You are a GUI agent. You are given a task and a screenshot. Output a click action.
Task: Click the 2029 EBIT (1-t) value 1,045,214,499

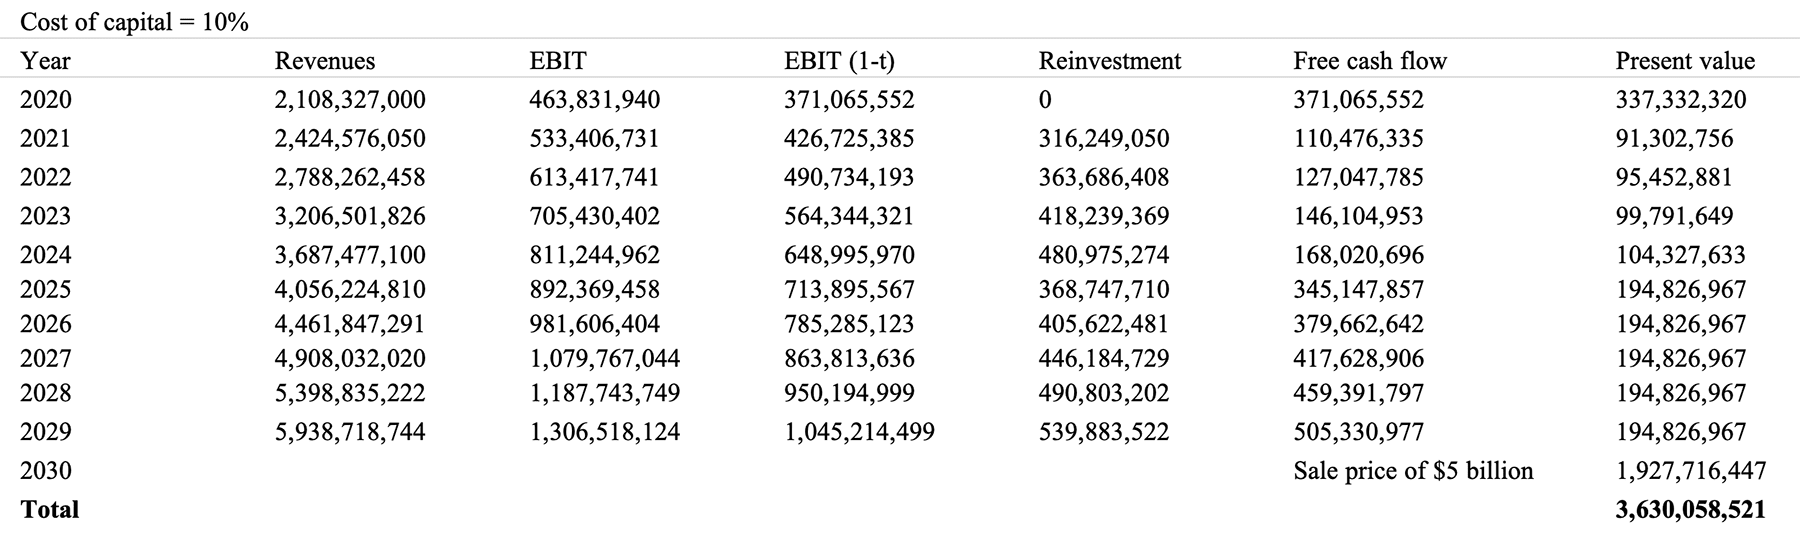click(x=859, y=432)
